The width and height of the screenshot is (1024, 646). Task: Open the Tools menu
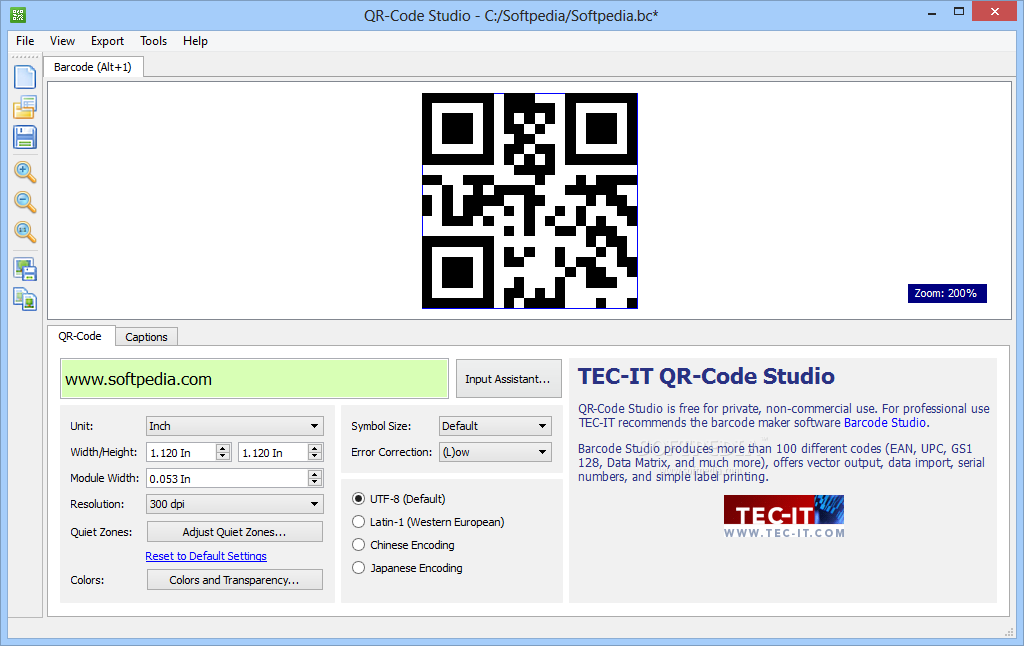coord(153,40)
